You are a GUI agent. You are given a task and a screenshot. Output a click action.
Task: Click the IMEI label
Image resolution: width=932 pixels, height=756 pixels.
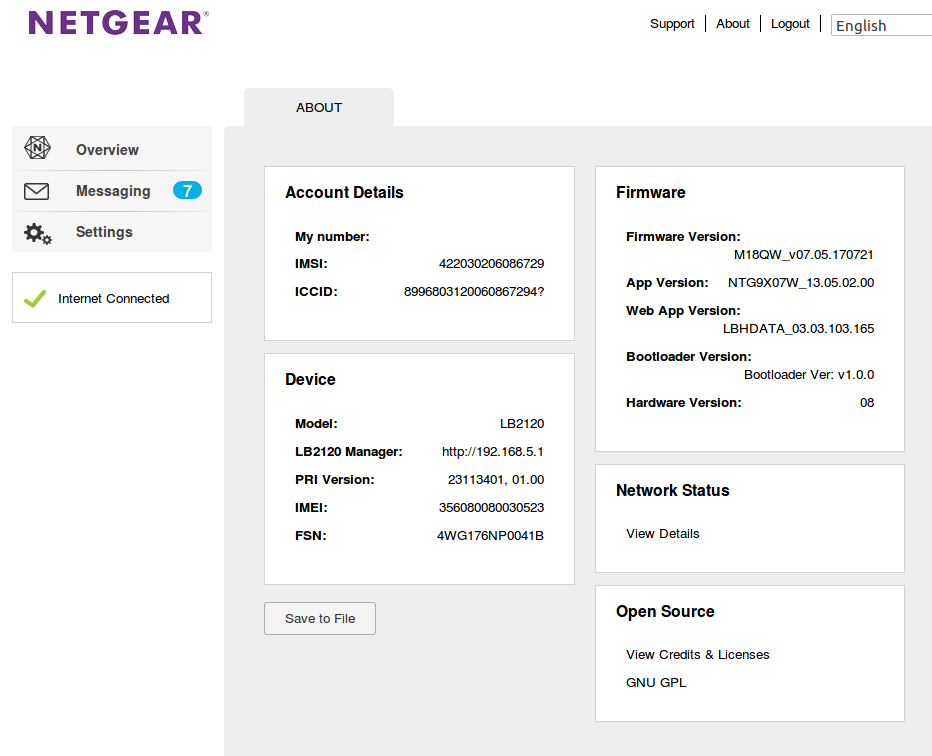(x=311, y=508)
